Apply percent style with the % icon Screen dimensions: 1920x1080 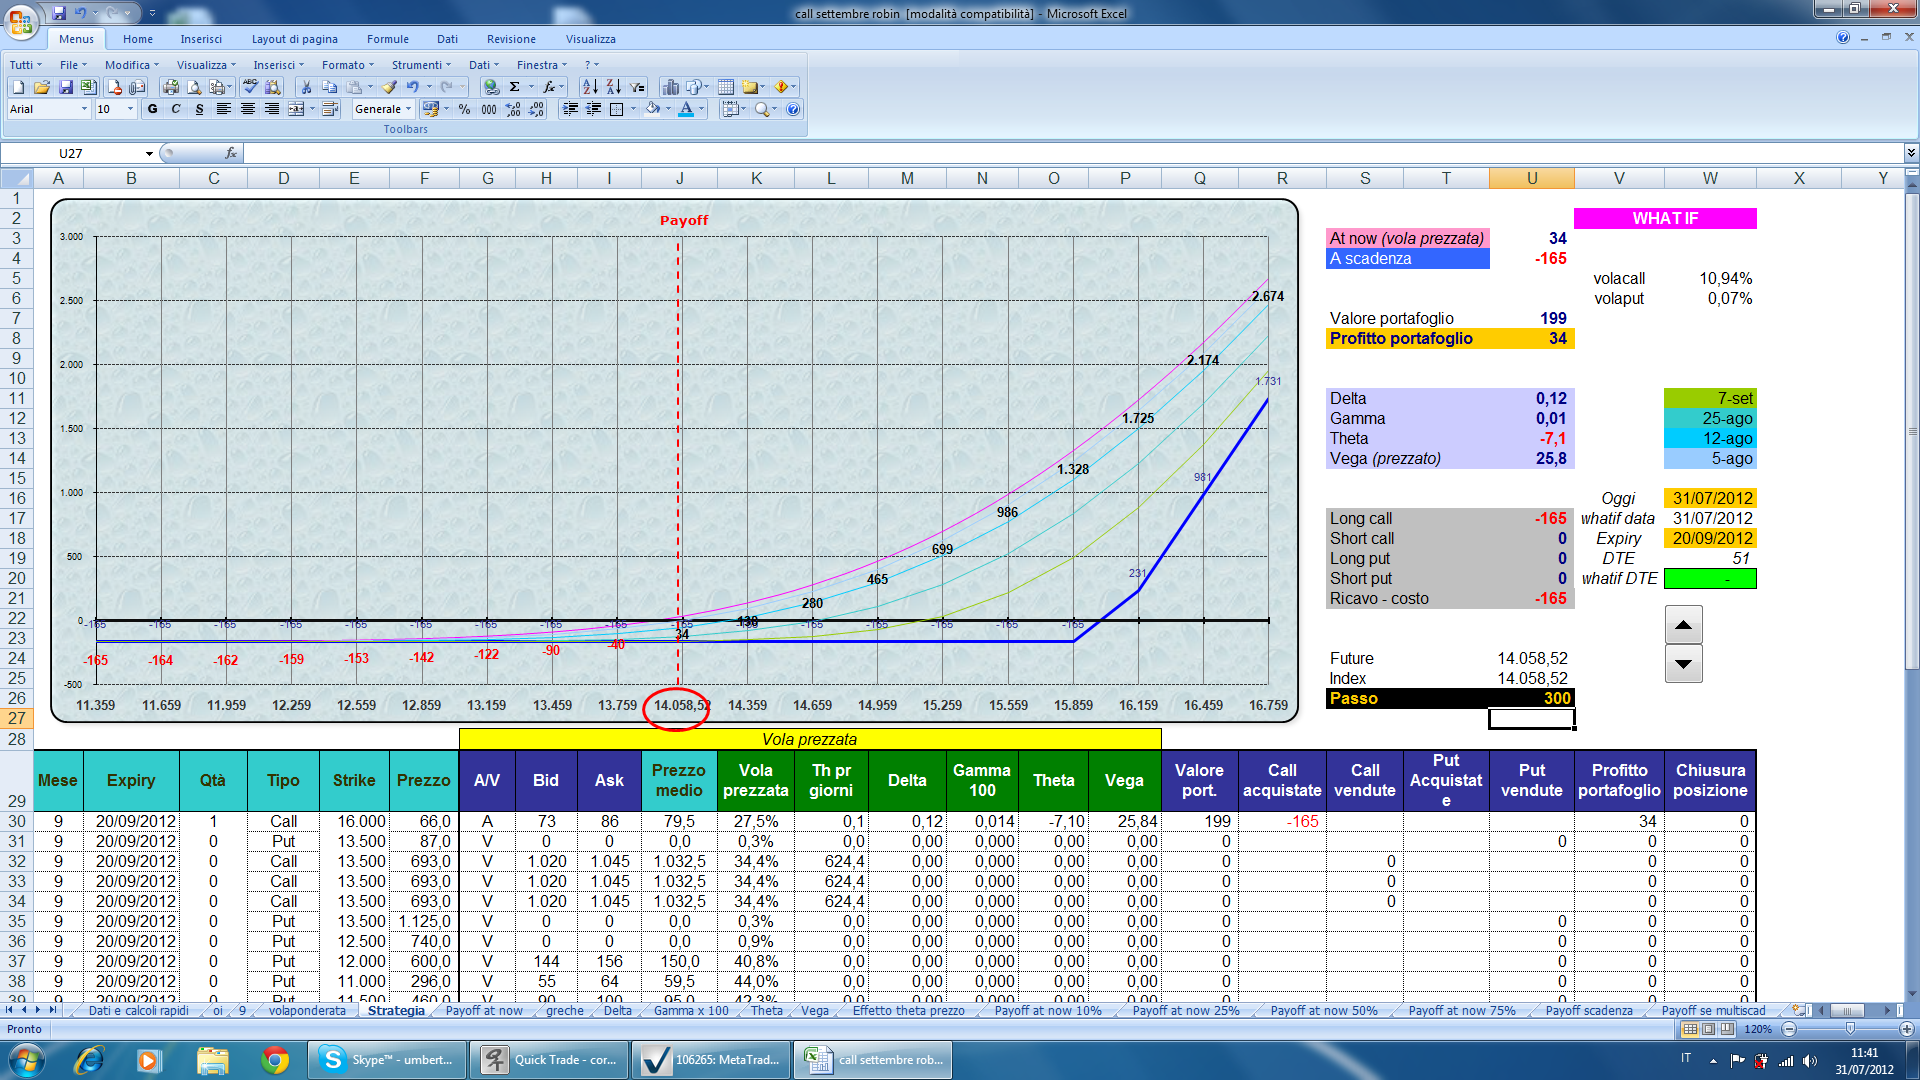(464, 110)
